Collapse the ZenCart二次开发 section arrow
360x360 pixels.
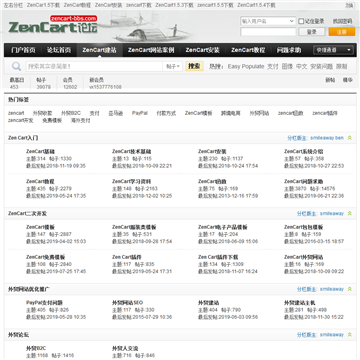(x=350, y=213)
